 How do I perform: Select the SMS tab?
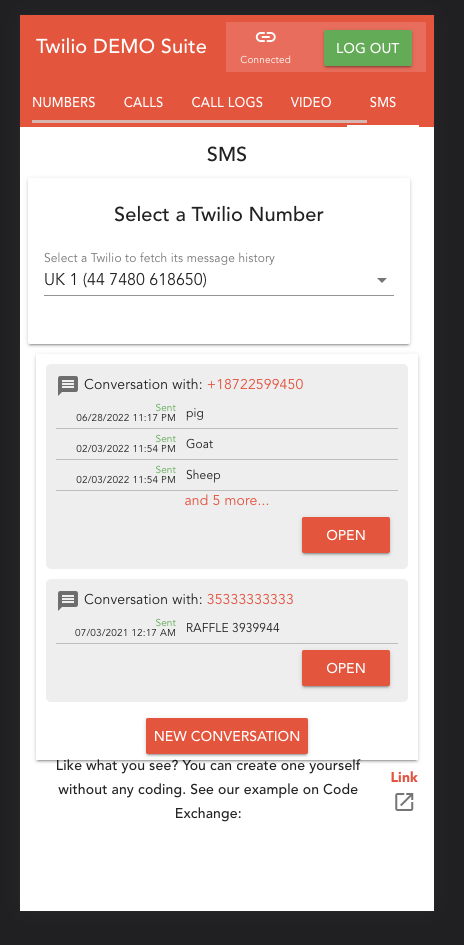tap(383, 102)
